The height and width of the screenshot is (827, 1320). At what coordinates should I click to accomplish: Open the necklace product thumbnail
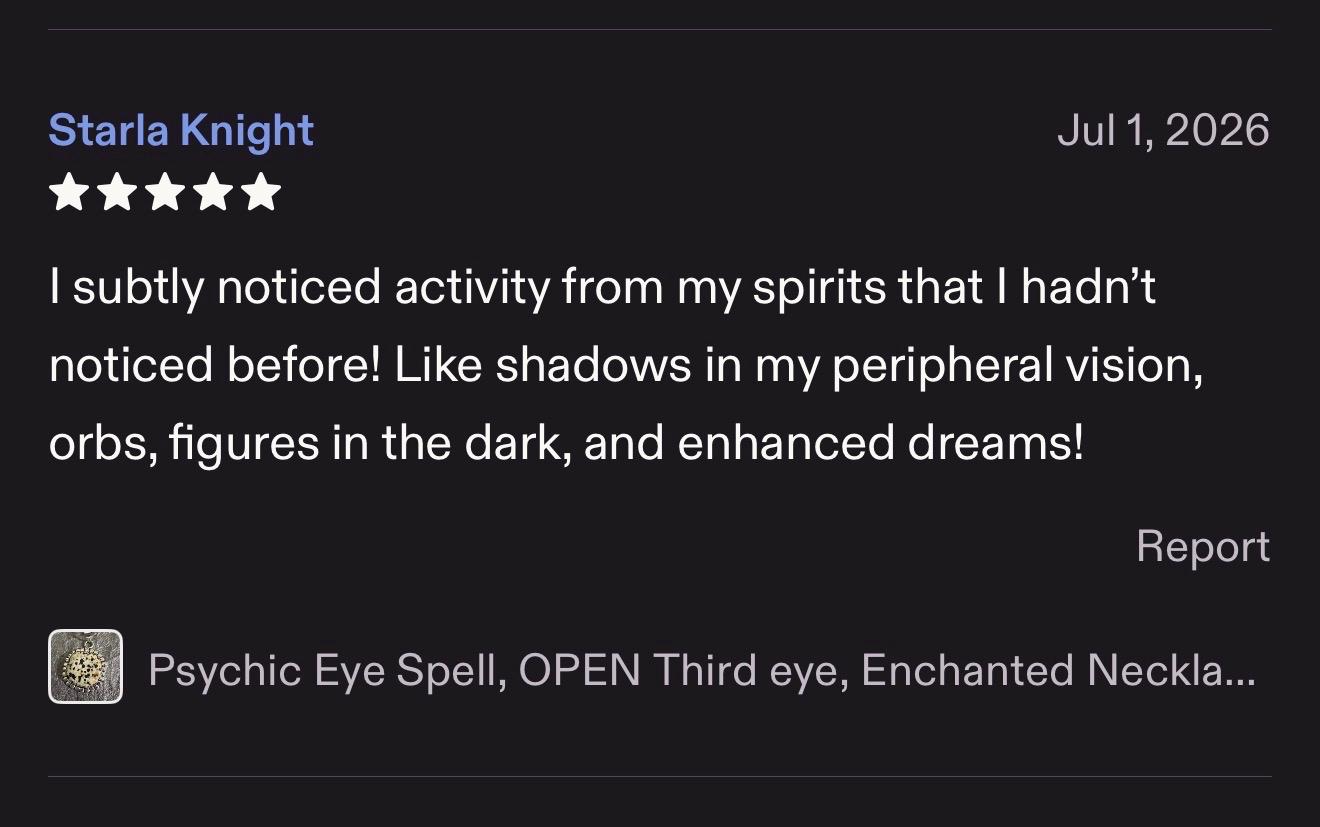point(86,666)
